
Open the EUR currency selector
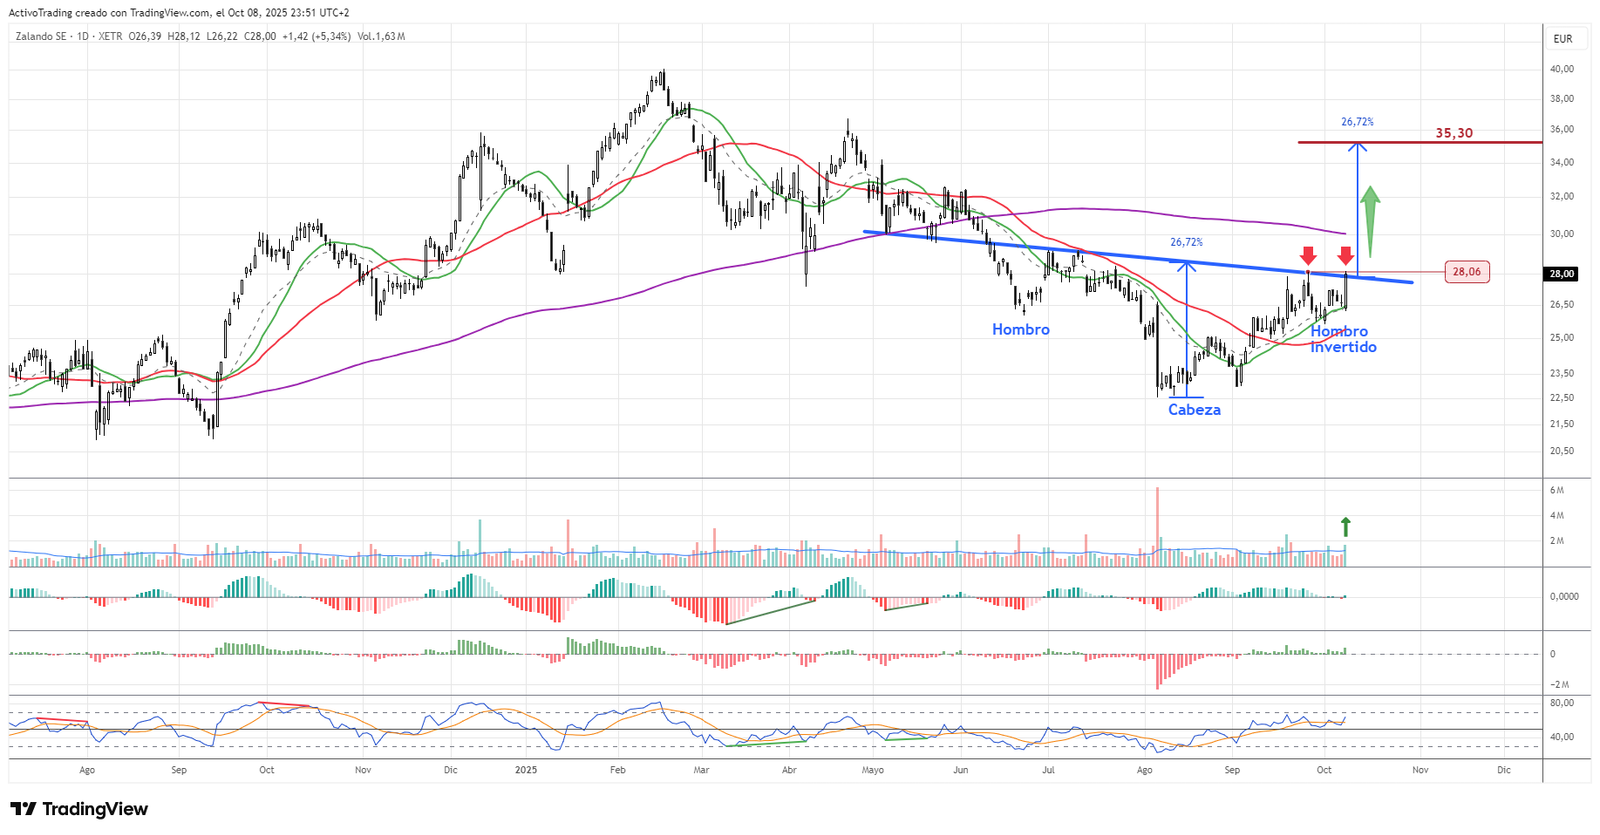tap(1563, 39)
